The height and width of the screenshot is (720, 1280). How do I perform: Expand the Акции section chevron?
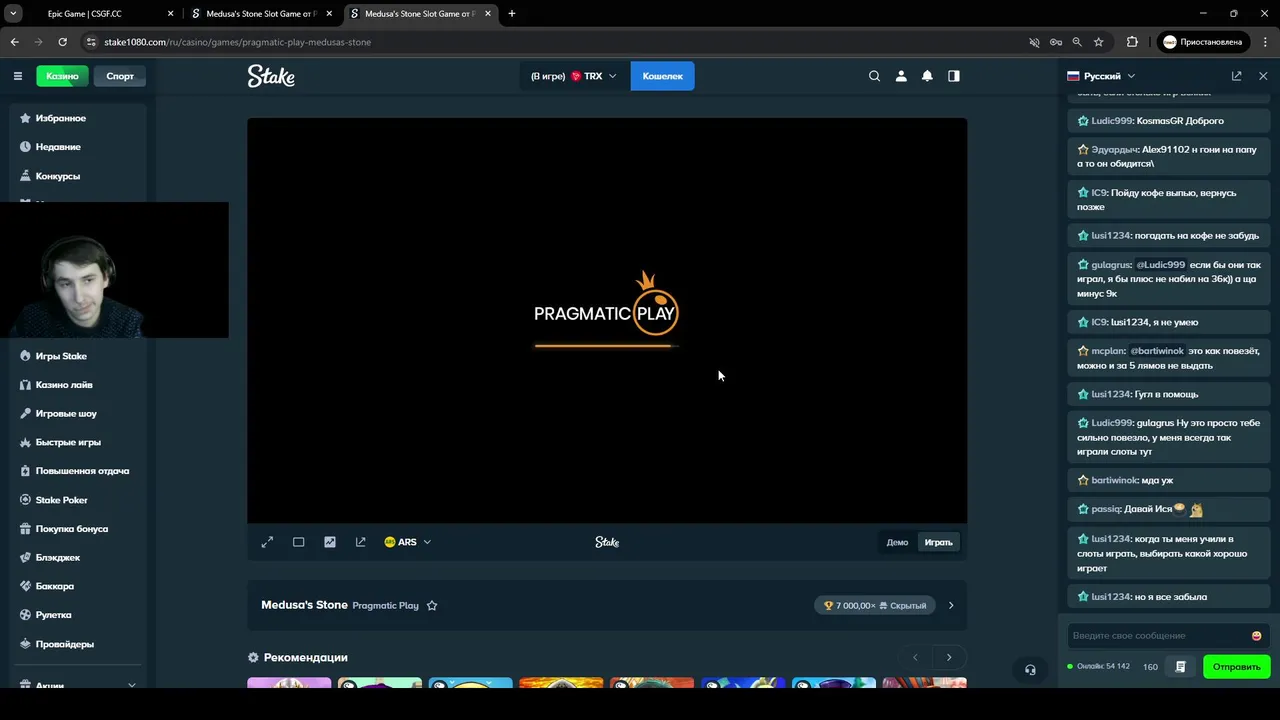[x=132, y=686]
